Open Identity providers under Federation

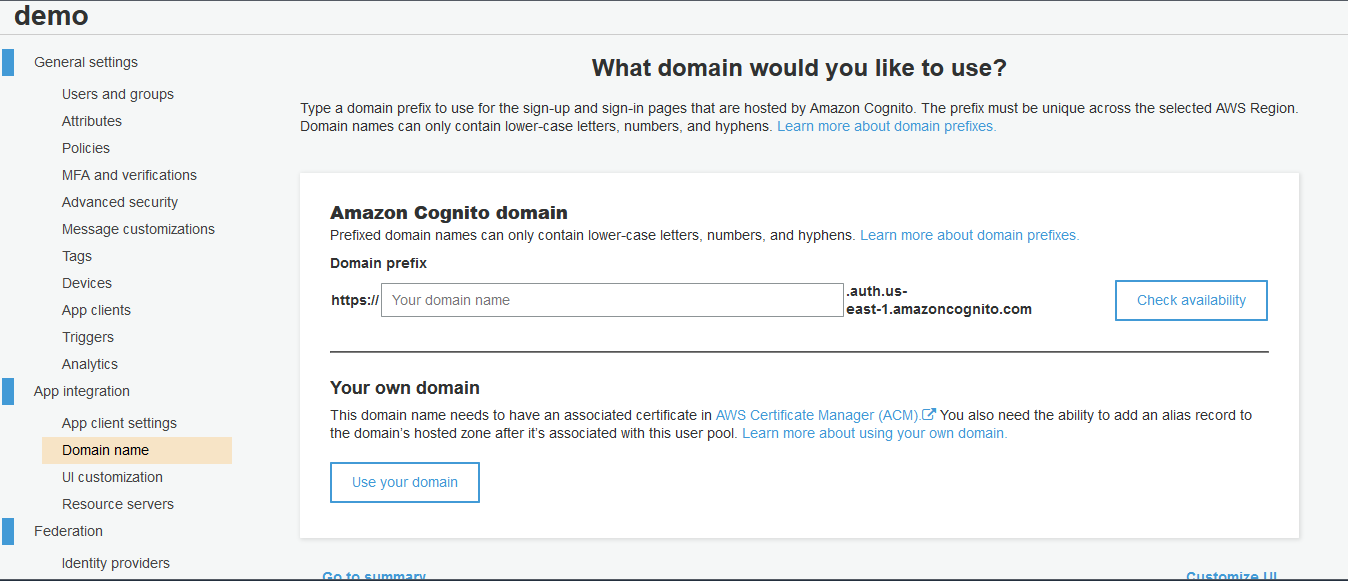click(117, 562)
